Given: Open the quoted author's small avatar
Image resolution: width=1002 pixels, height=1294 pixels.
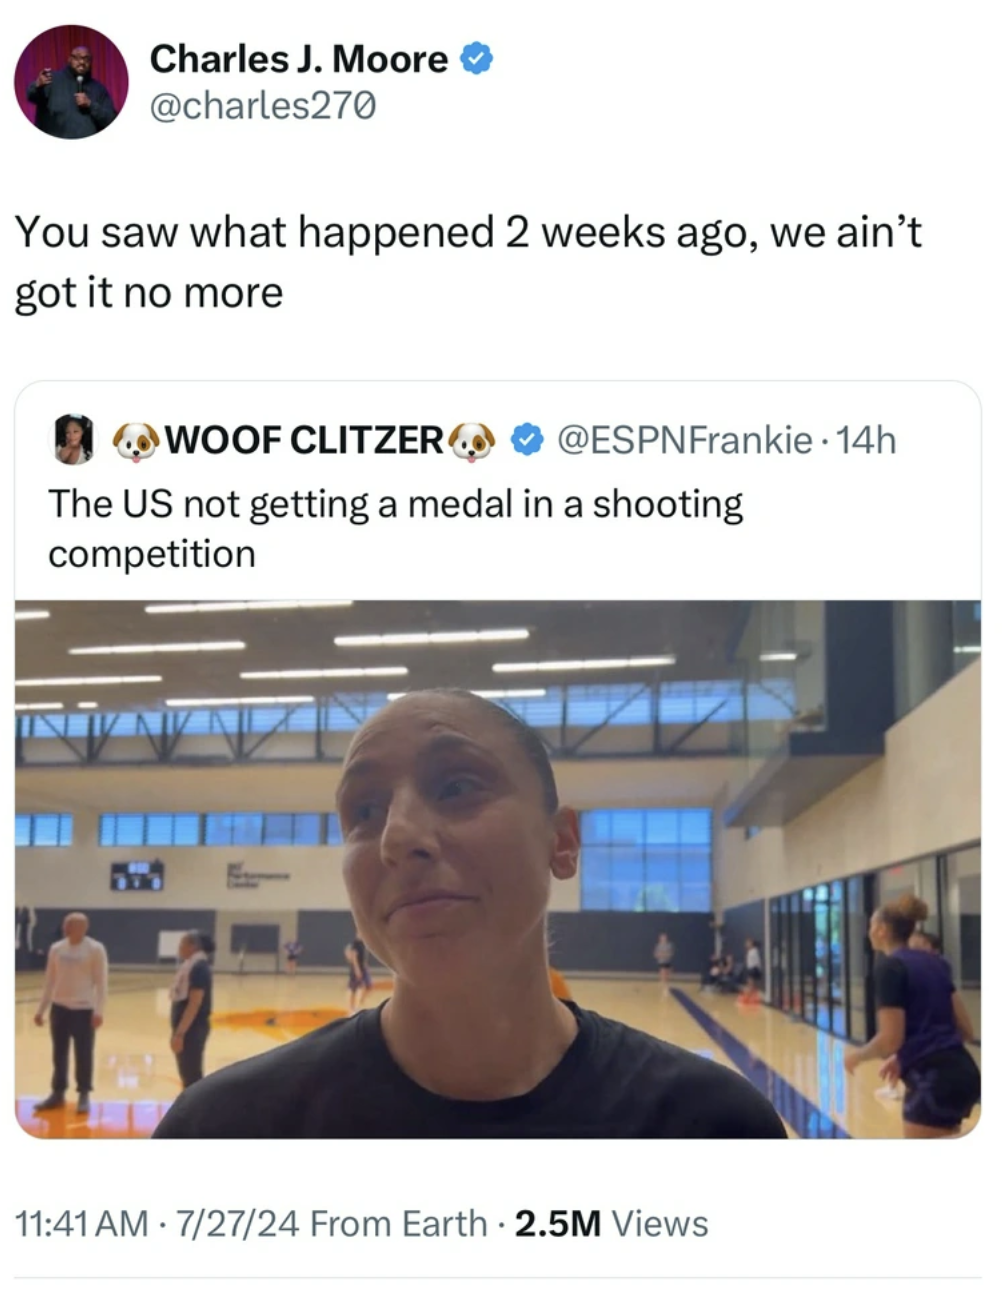Looking at the screenshot, I should click(73, 440).
